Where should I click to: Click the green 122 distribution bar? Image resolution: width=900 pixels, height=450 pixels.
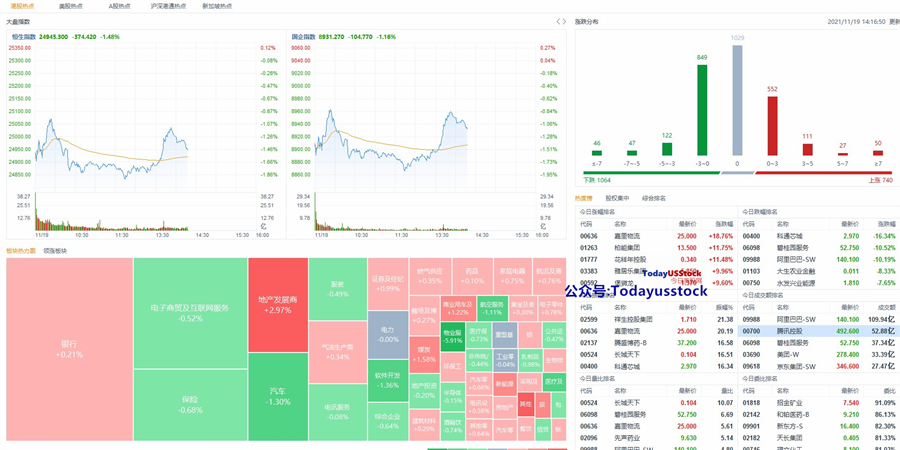point(667,149)
